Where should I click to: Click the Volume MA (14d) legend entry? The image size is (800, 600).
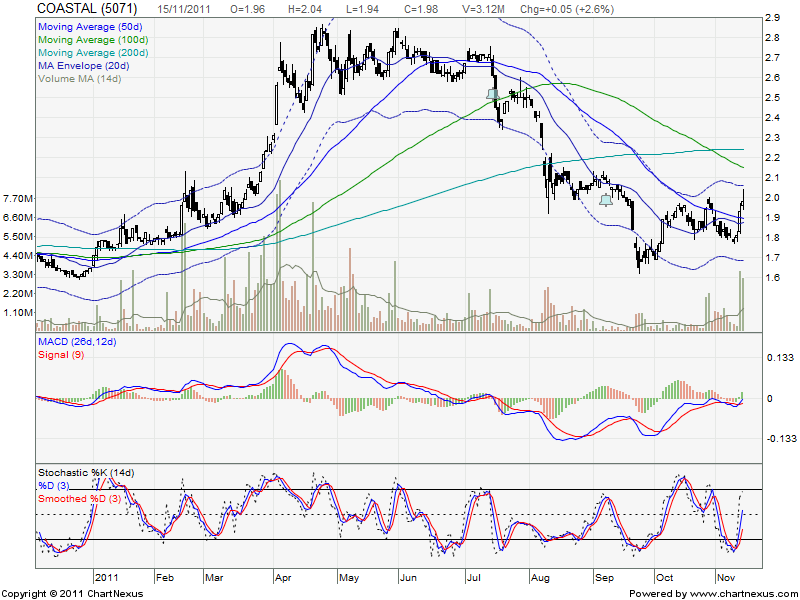82,81
